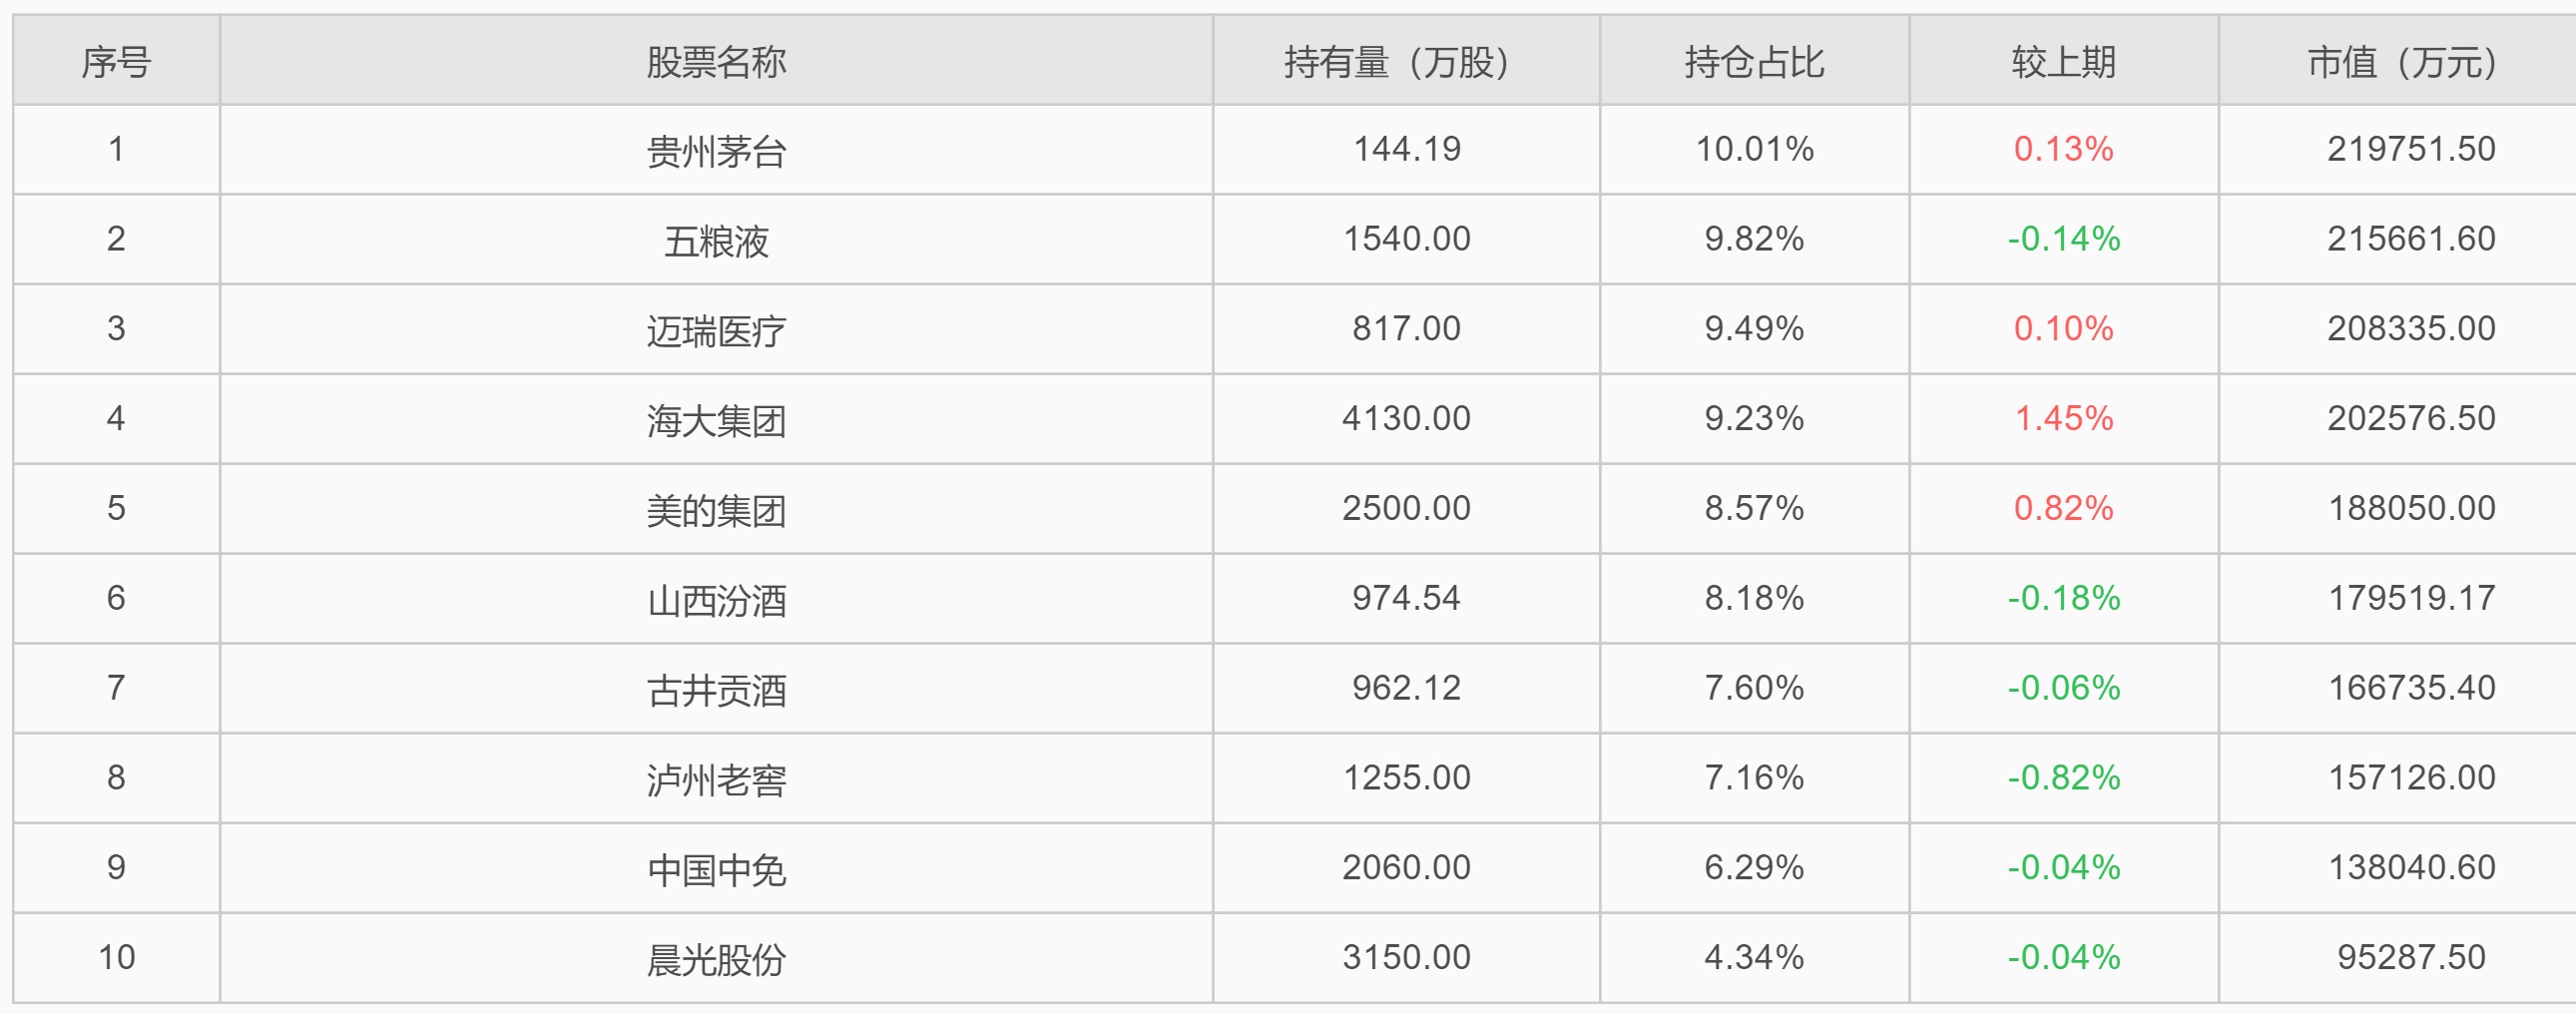Click the 持仓占比 column header
This screenshot has height=1014, width=2576.
tap(1754, 62)
